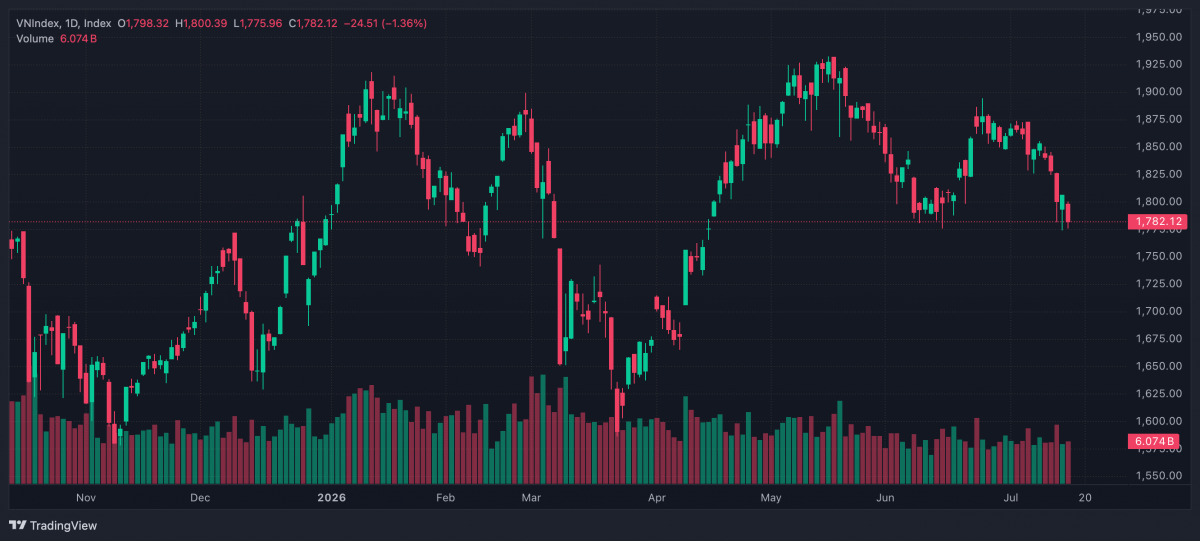
Task: Click the 1,675.00 price axis label
Action: (1157, 339)
